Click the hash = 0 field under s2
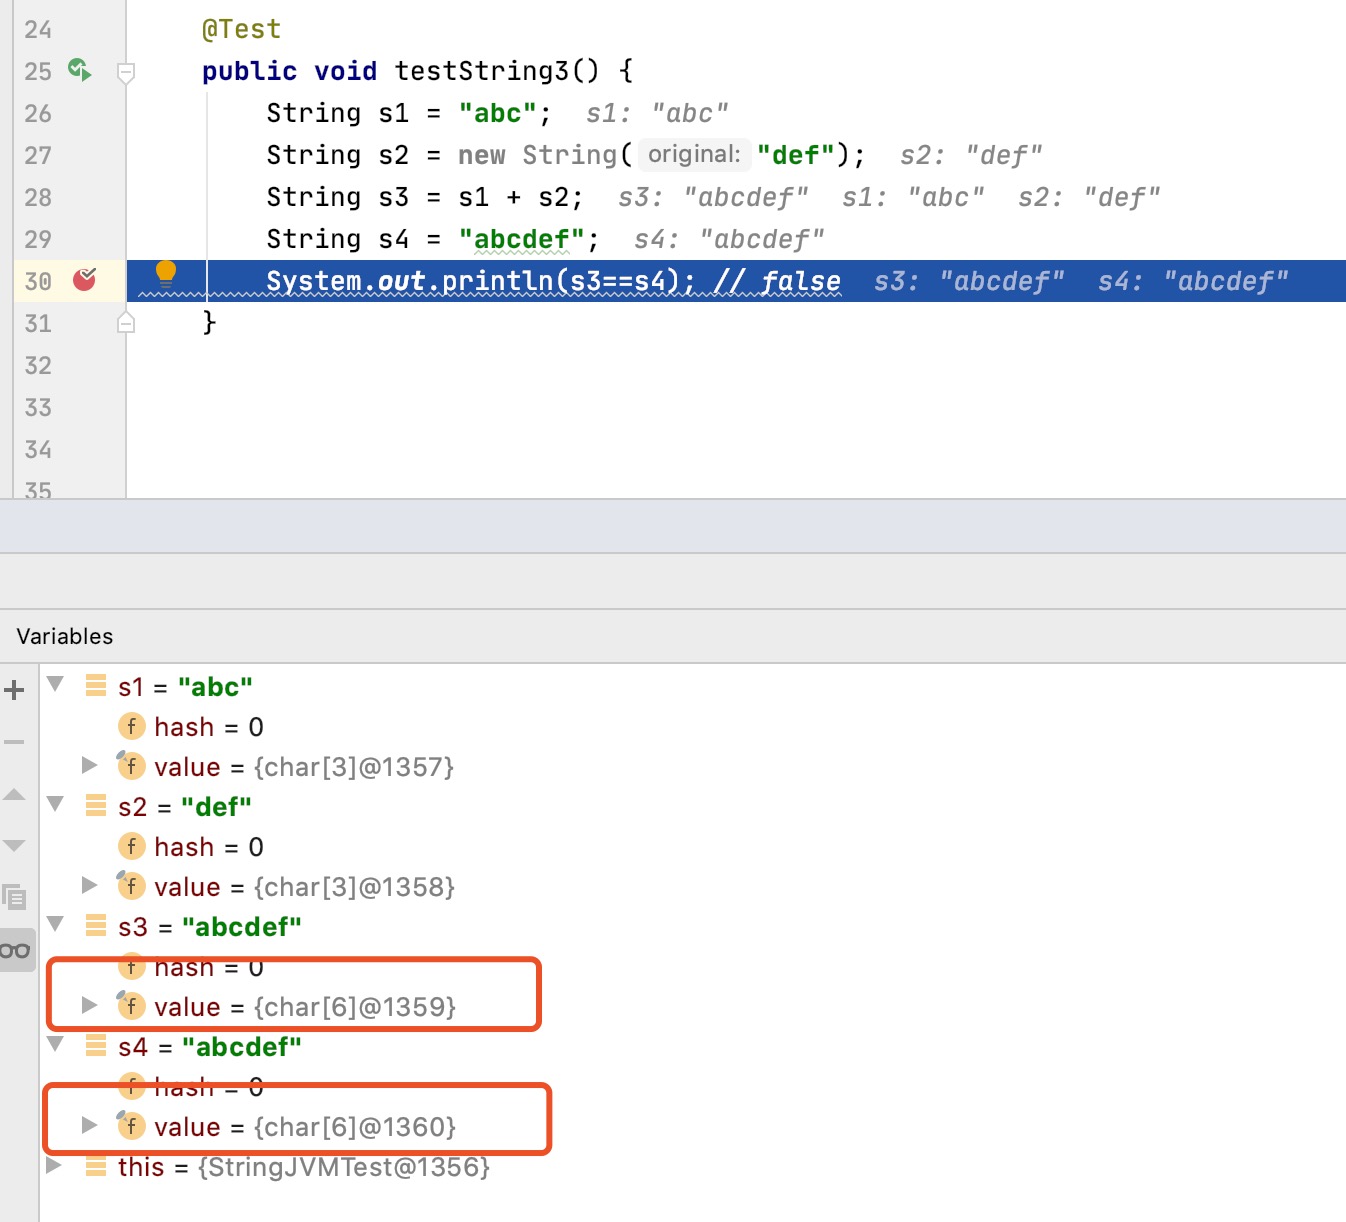The width and height of the screenshot is (1346, 1222). click(x=208, y=846)
